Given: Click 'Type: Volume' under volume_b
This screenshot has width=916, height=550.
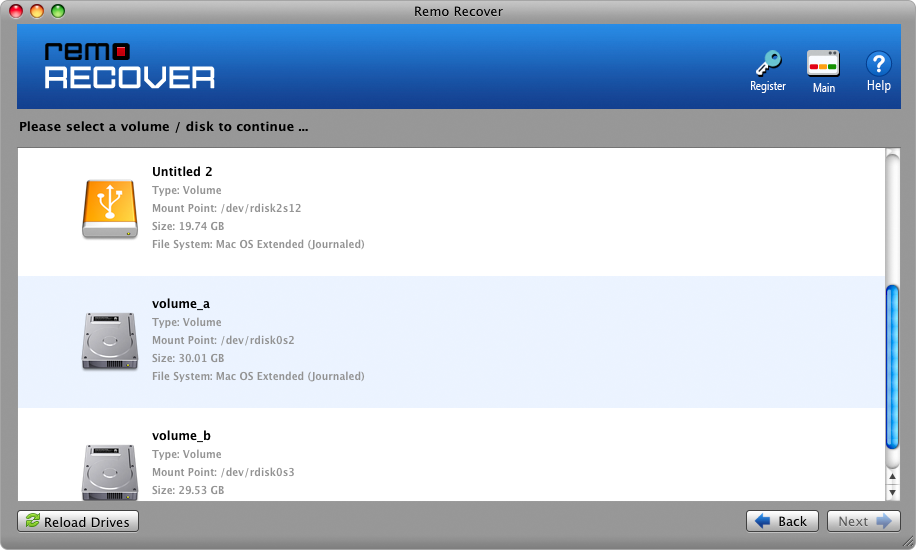Looking at the screenshot, I should [x=186, y=454].
